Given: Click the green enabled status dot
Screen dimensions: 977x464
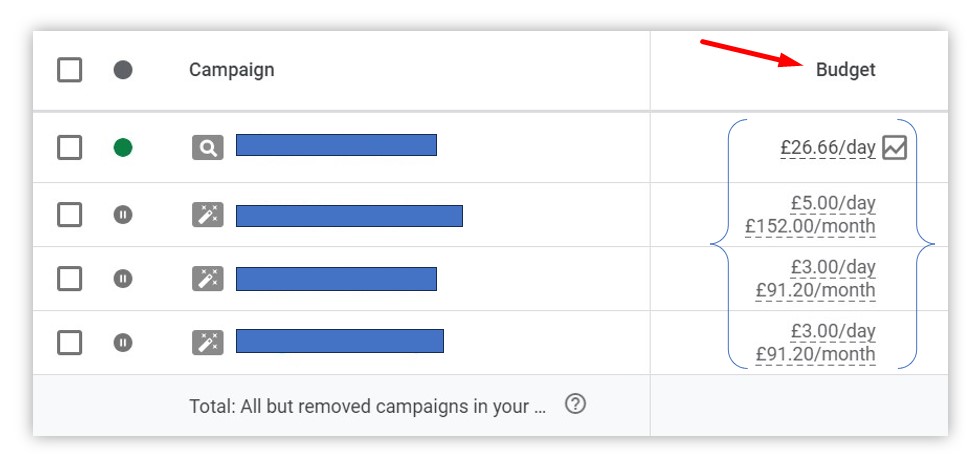Looking at the screenshot, I should tap(123, 148).
